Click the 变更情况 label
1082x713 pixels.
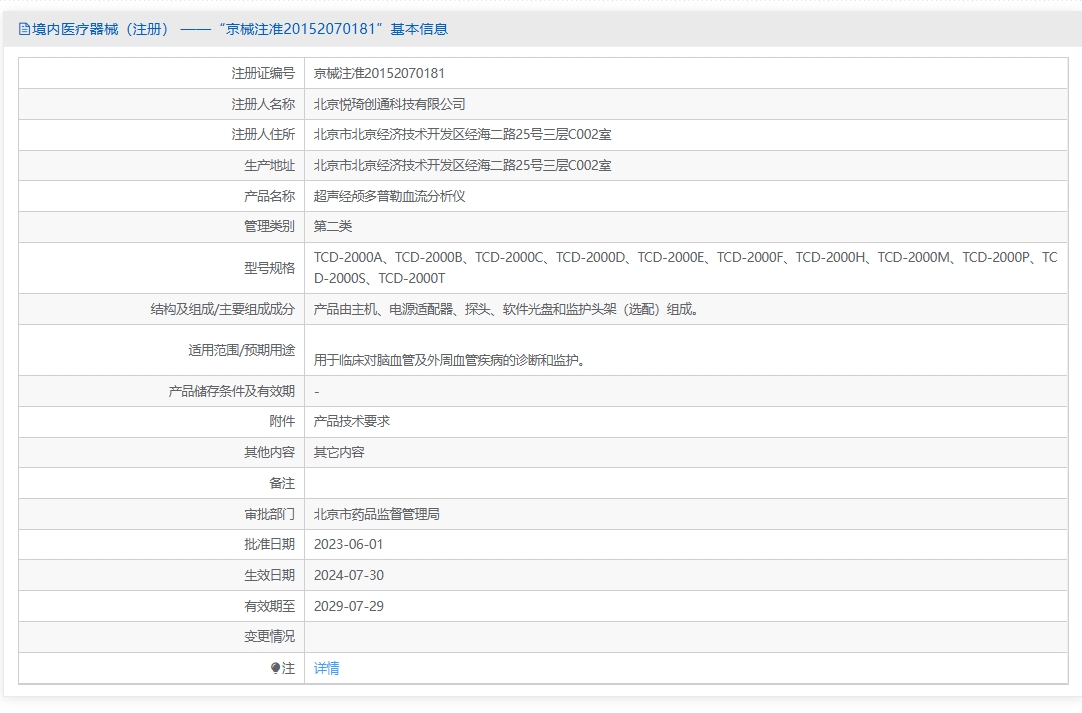pos(269,636)
